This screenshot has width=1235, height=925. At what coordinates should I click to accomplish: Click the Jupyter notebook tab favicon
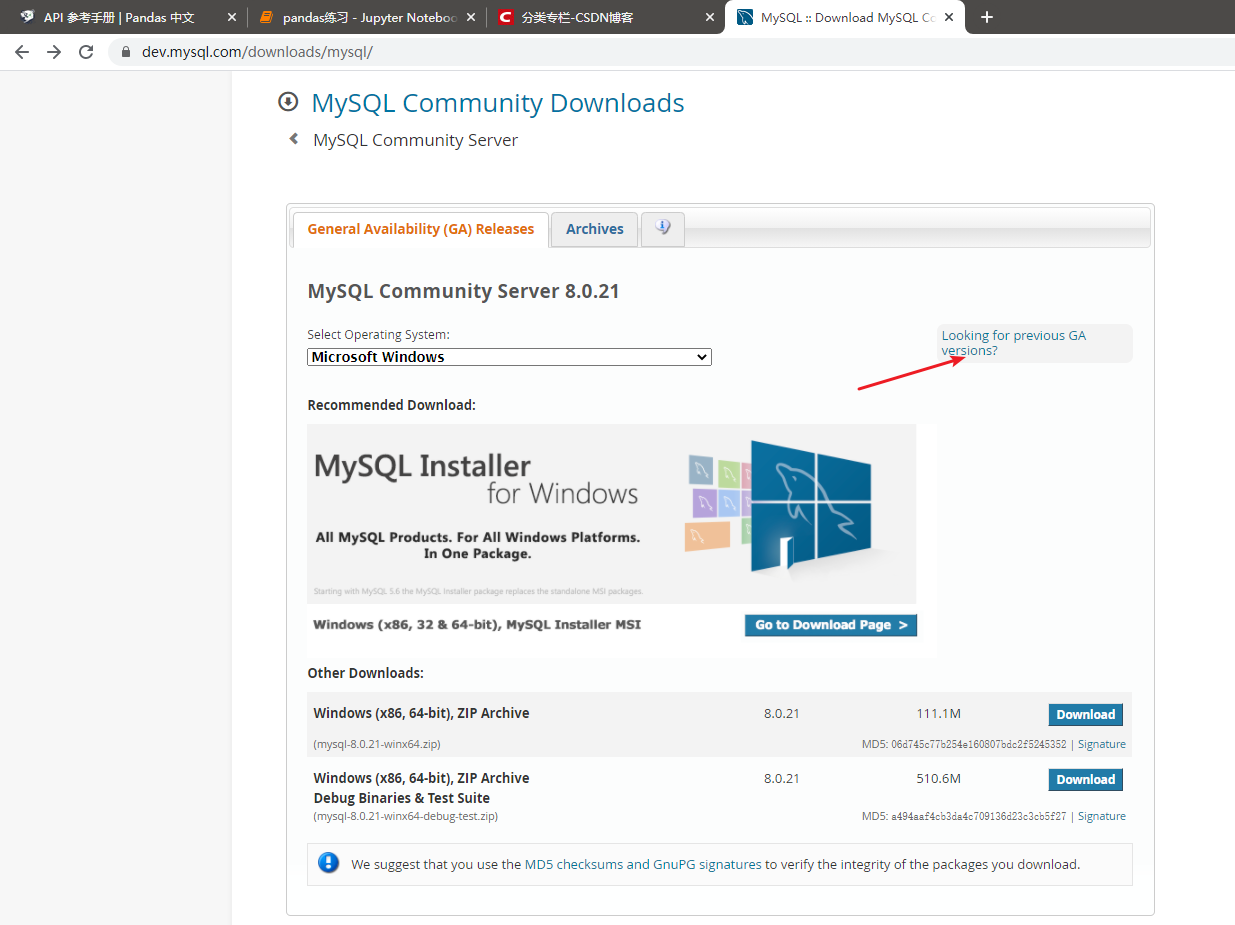pyautogui.click(x=266, y=18)
